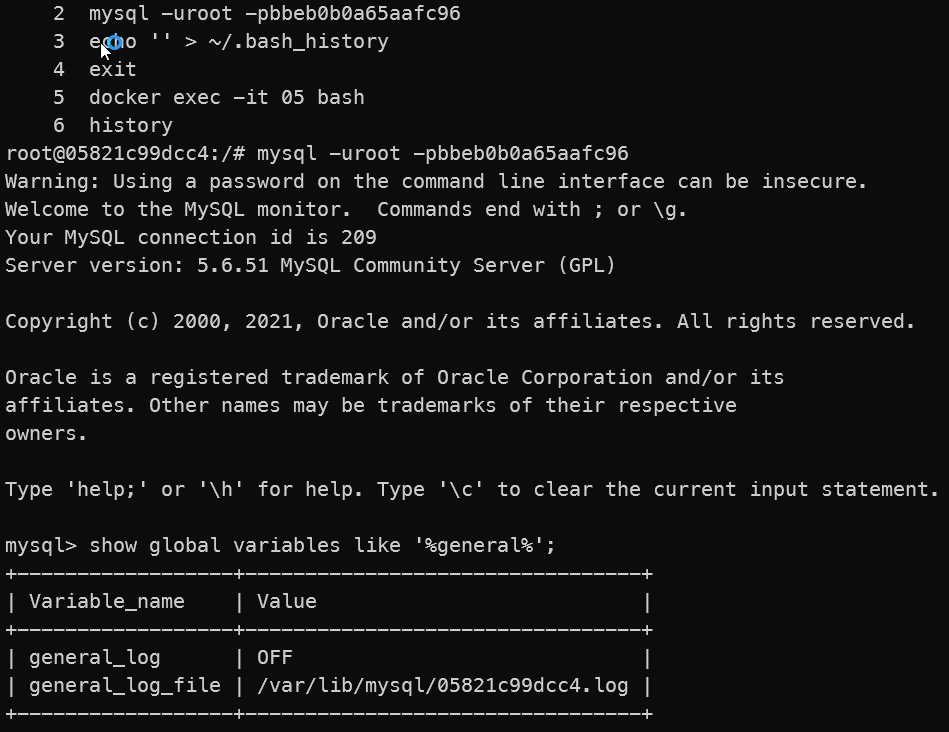The height and width of the screenshot is (732, 949).
Task: Click the echo bash_history command on line 3
Action: tap(239, 42)
